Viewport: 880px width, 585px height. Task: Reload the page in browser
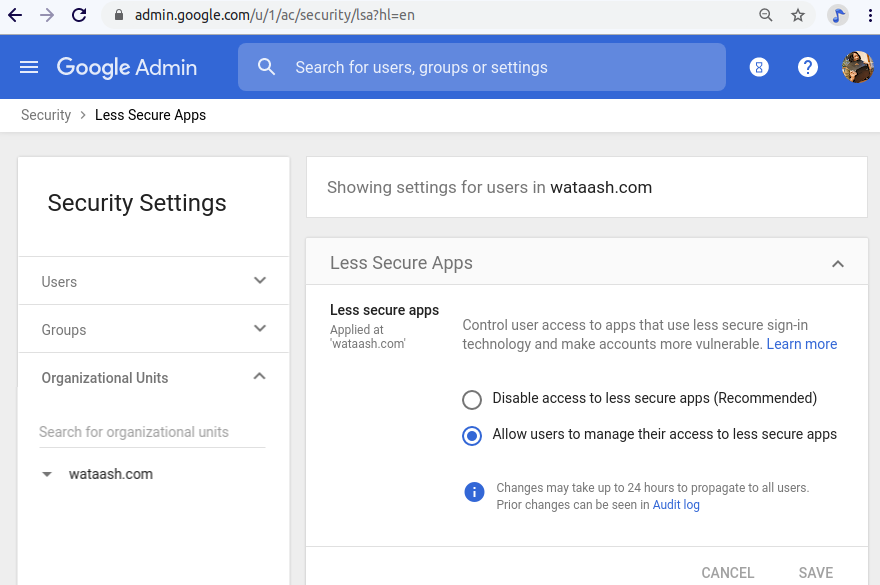79,15
